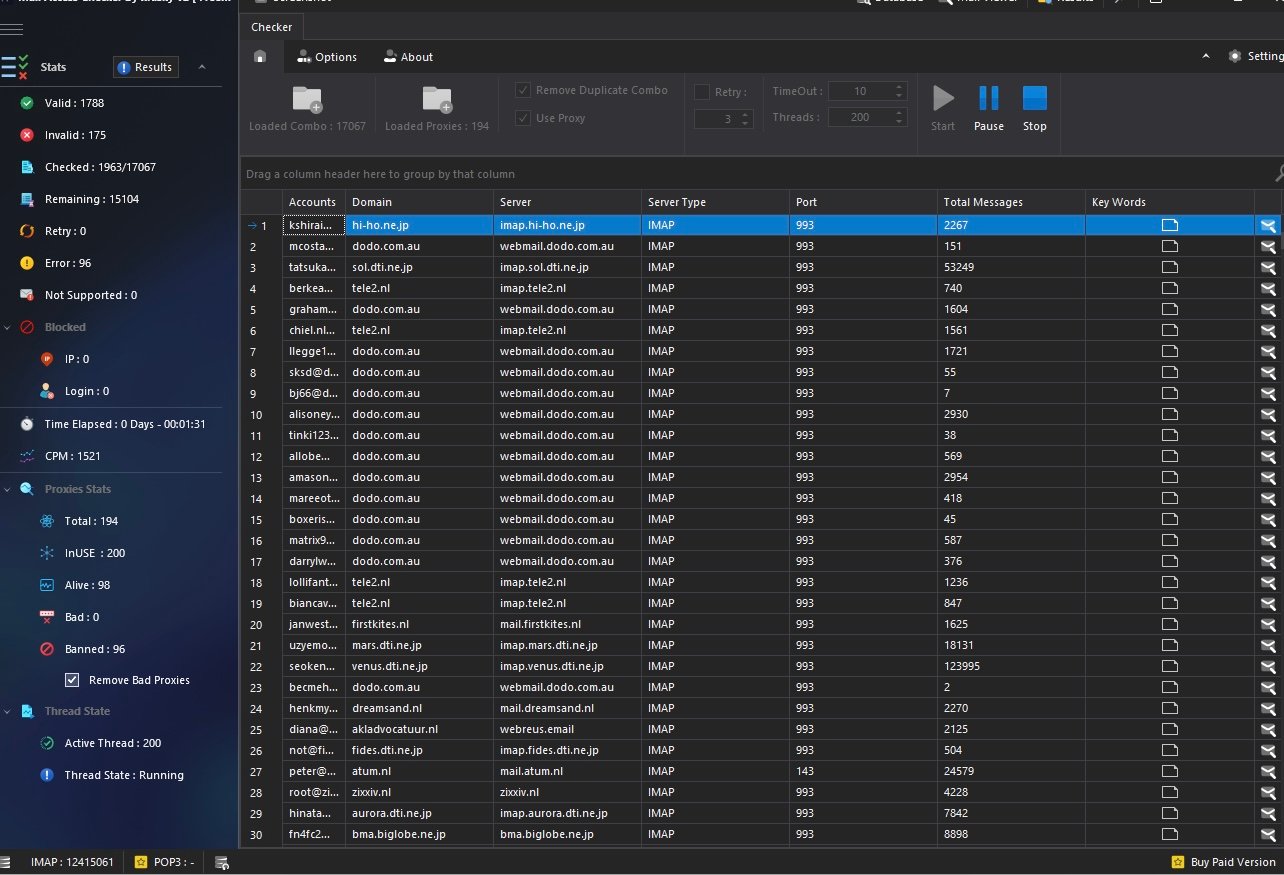This screenshot has height=875, width=1284.
Task: Click the Proxies Stats magnifier icon
Action: tap(27, 489)
